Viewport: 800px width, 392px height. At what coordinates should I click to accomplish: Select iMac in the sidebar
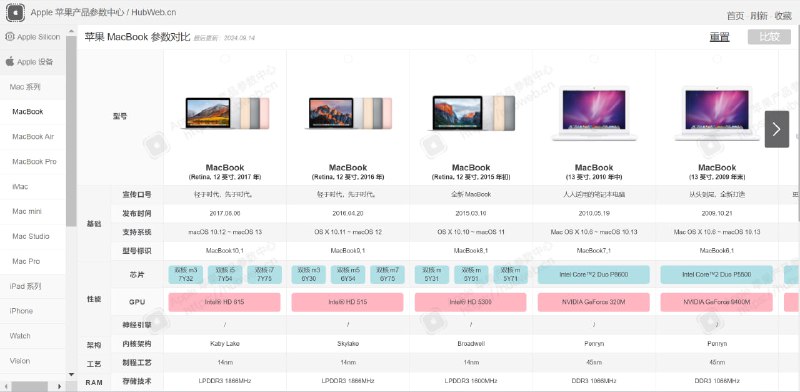click(33, 186)
